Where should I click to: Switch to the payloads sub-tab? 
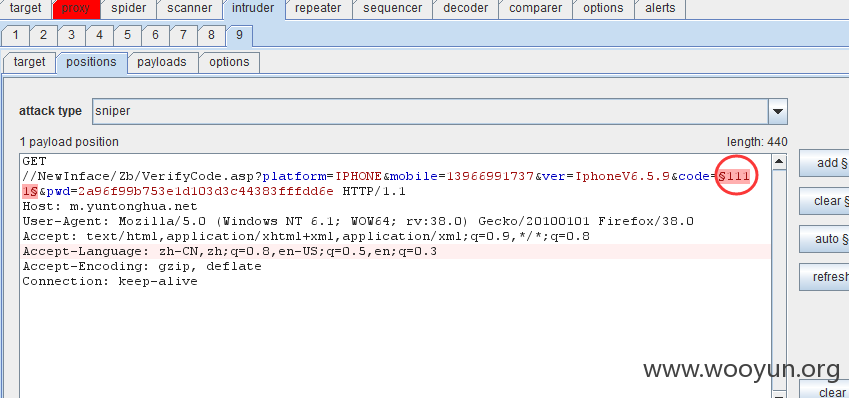click(162, 62)
